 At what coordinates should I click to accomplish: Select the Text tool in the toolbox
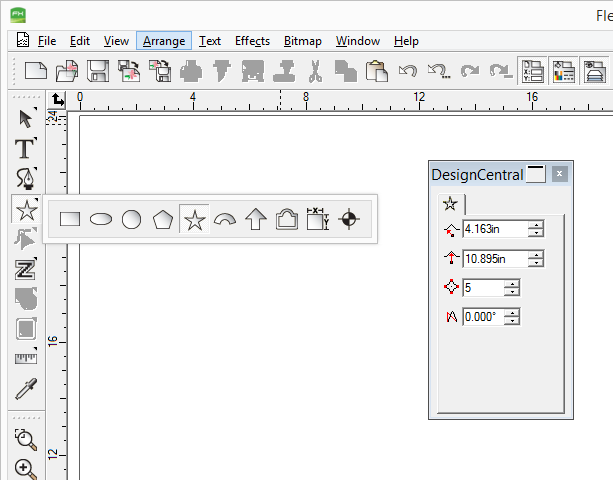[25, 149]
